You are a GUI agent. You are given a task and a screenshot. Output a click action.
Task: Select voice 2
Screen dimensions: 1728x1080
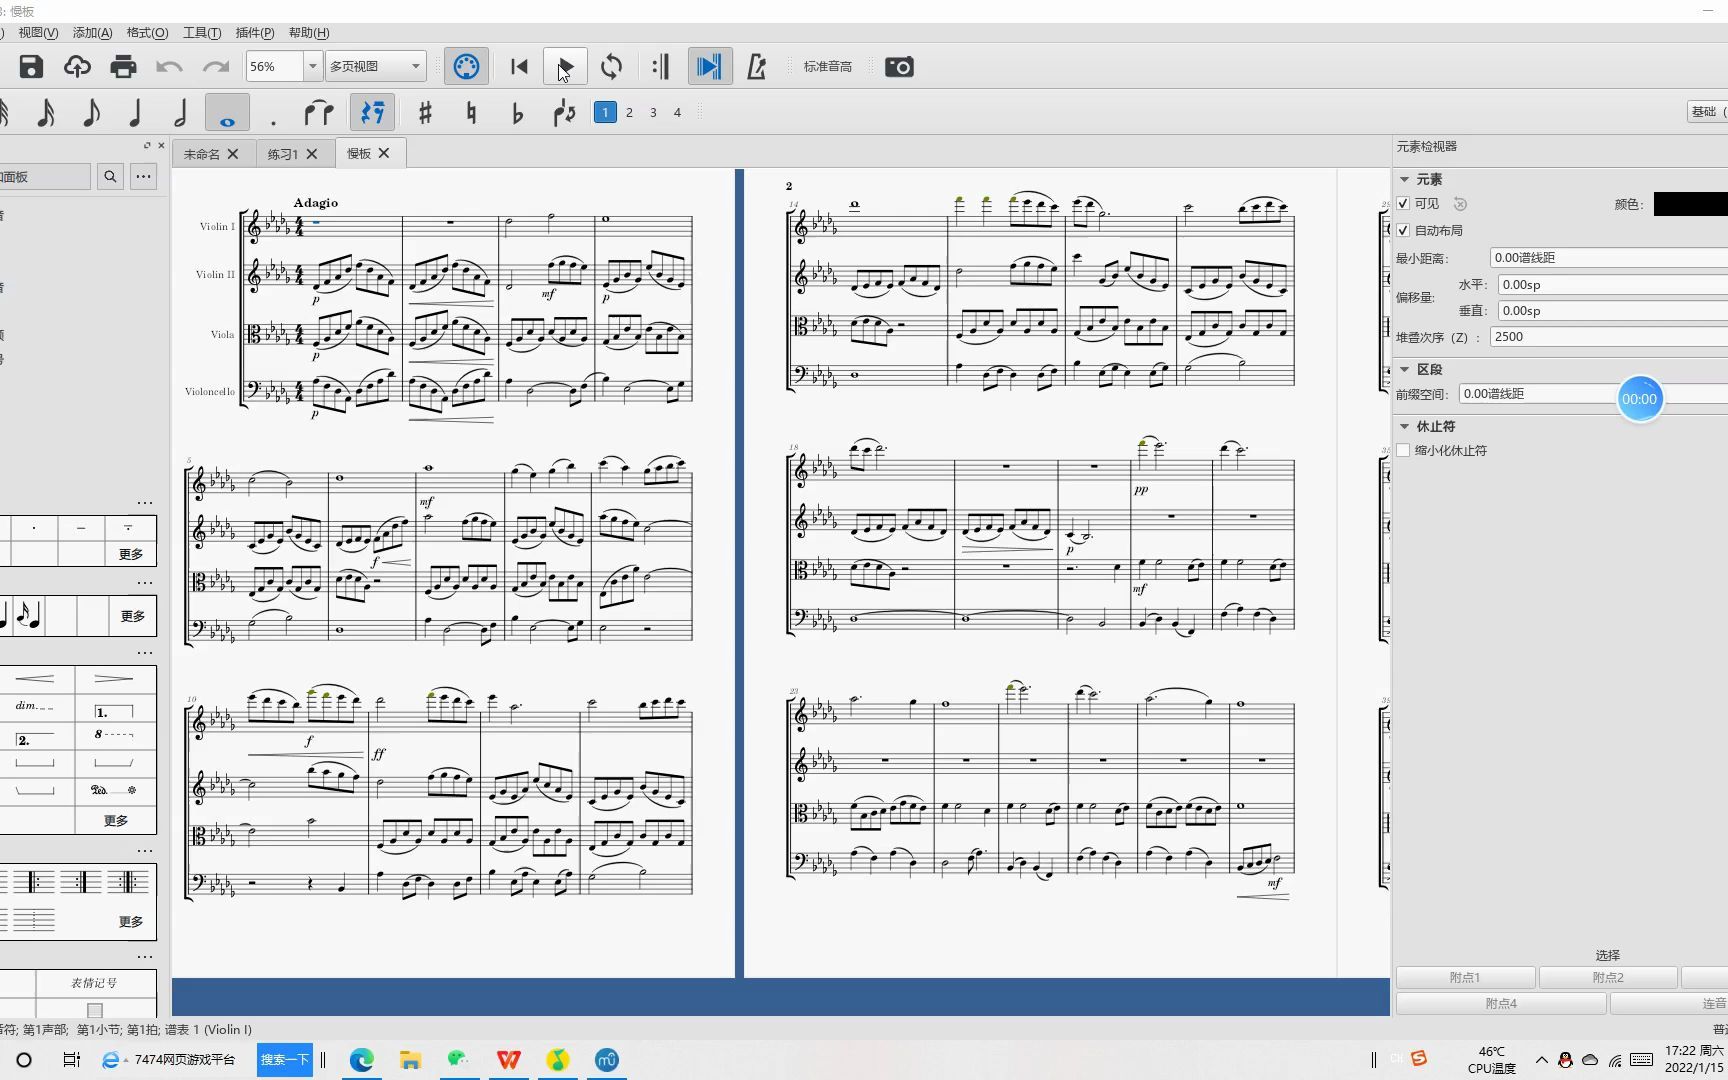point(629,113)
